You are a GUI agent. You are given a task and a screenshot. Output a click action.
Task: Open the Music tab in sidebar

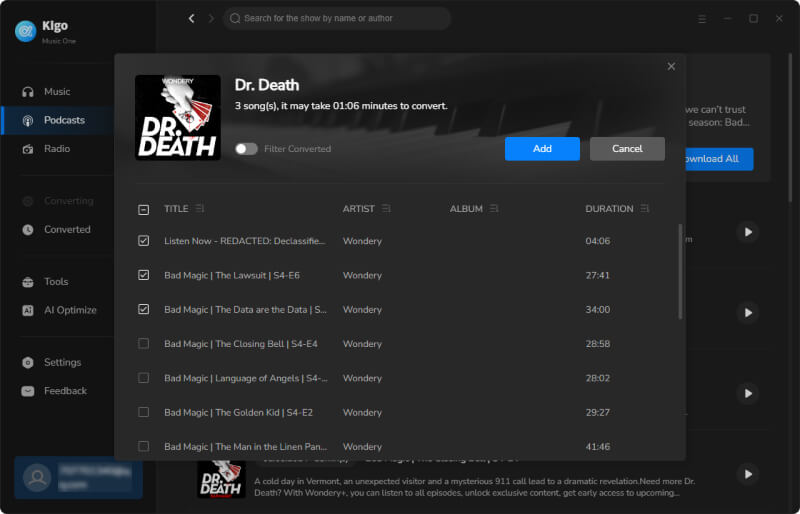[x=57, y=92]
